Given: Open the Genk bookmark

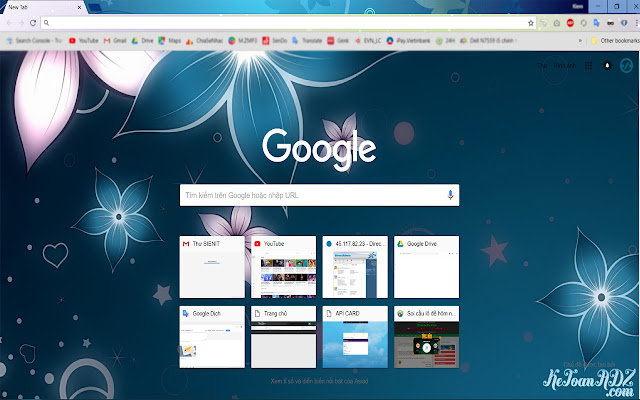Looking at the screenshot, I should tap(338, 41).
